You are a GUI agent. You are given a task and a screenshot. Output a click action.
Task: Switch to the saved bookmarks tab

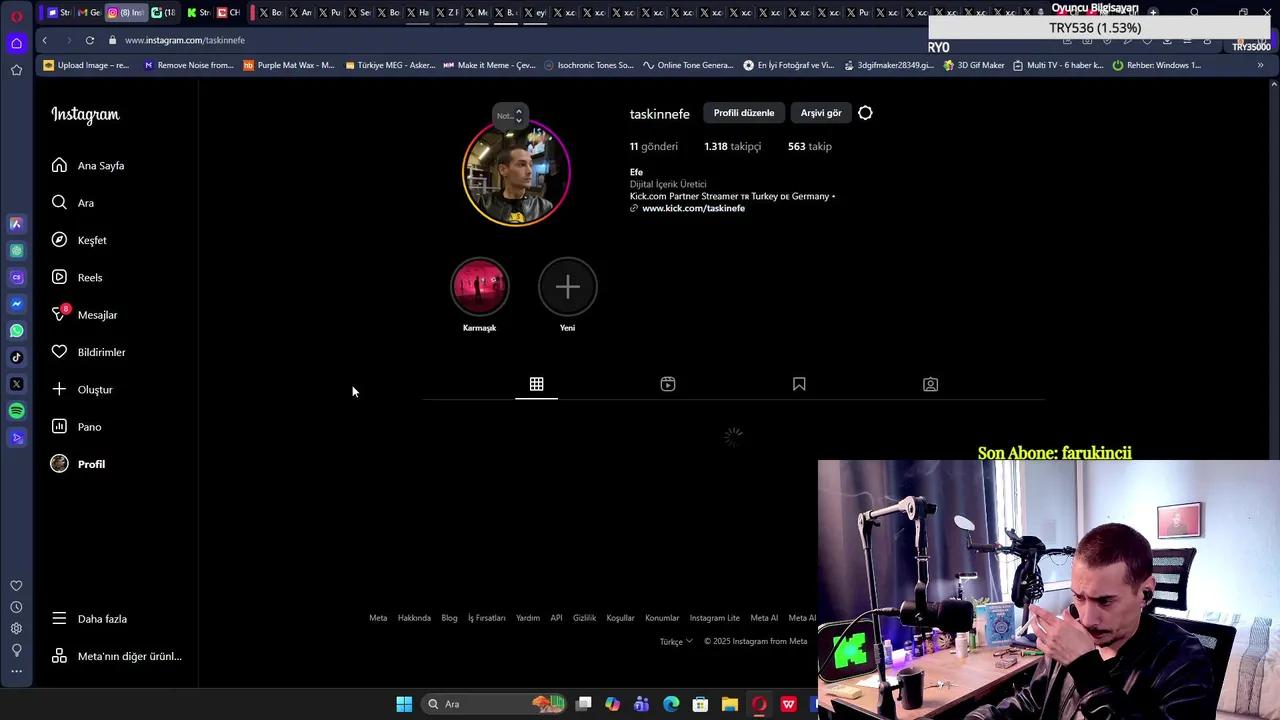point(799,384)
